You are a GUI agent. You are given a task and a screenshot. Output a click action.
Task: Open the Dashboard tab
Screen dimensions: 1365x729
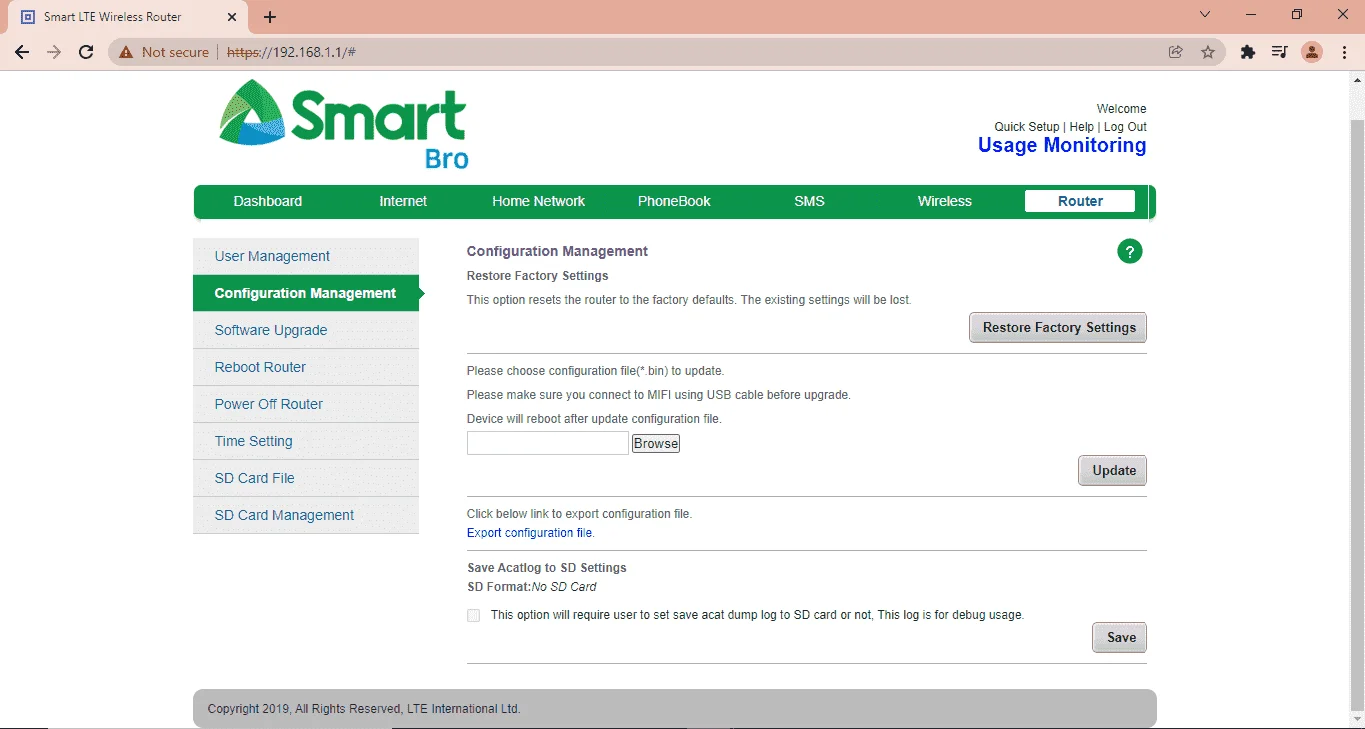pos(268,201)
